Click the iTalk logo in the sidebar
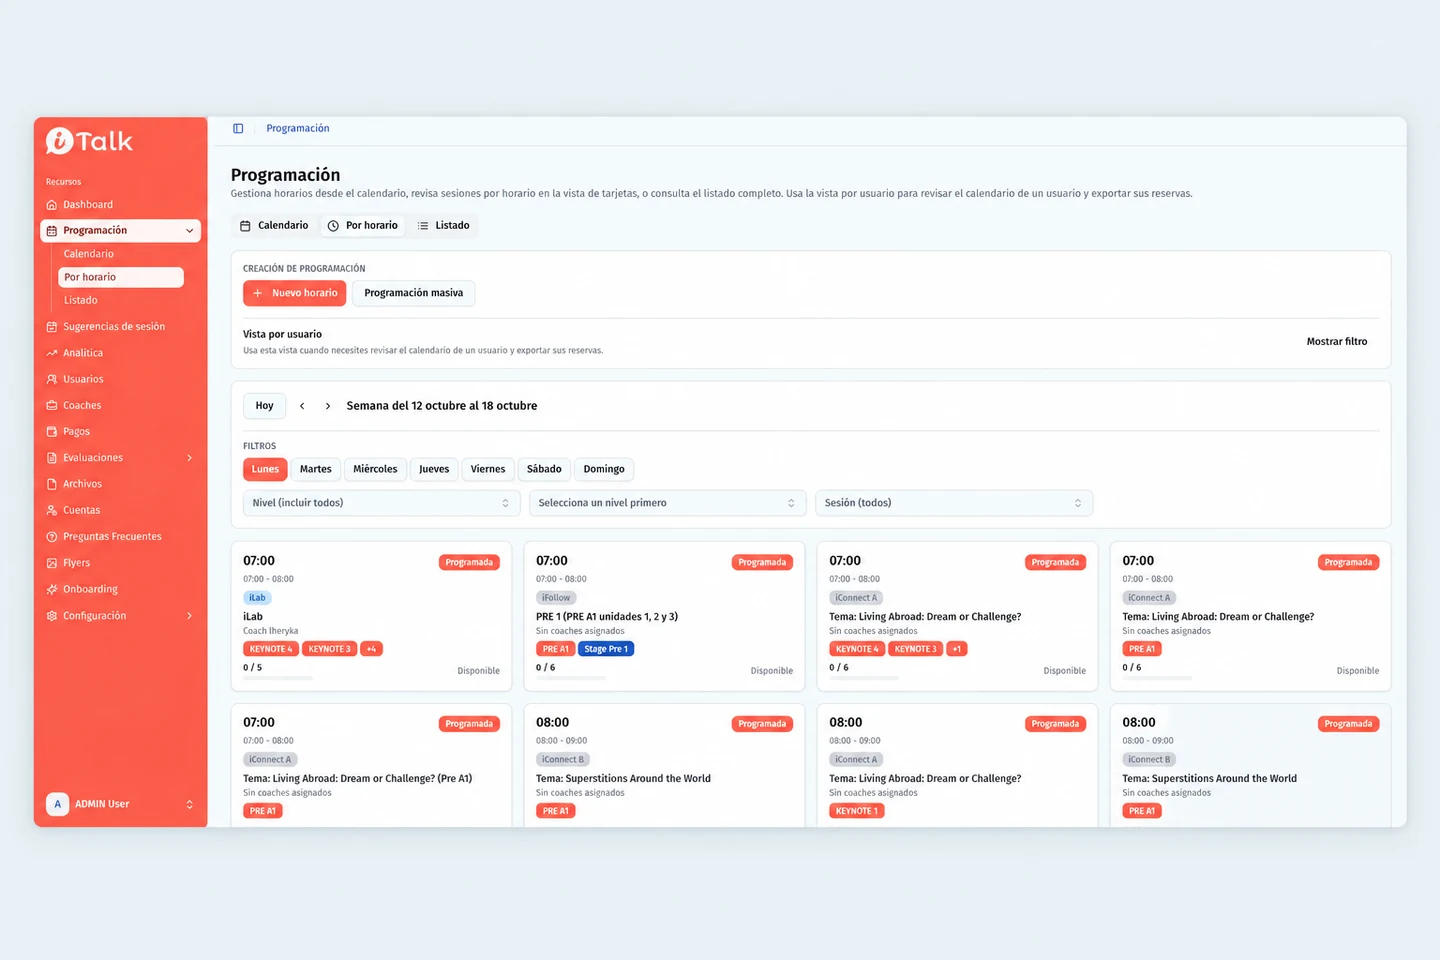Screen dimensions: 1440x960 coord(89,142)
